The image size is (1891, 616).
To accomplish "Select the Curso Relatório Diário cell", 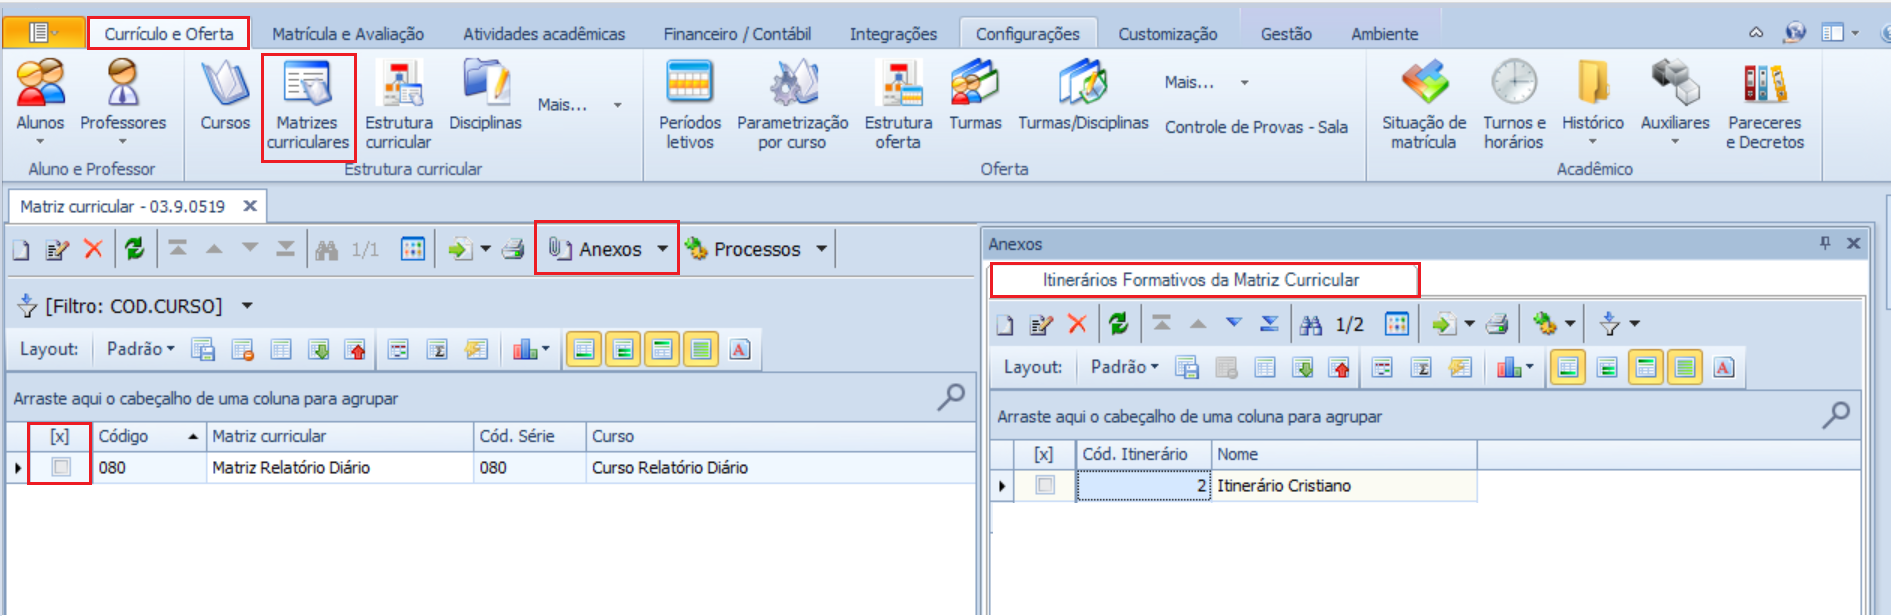I will pyautogui.click(x=780, y=467).
